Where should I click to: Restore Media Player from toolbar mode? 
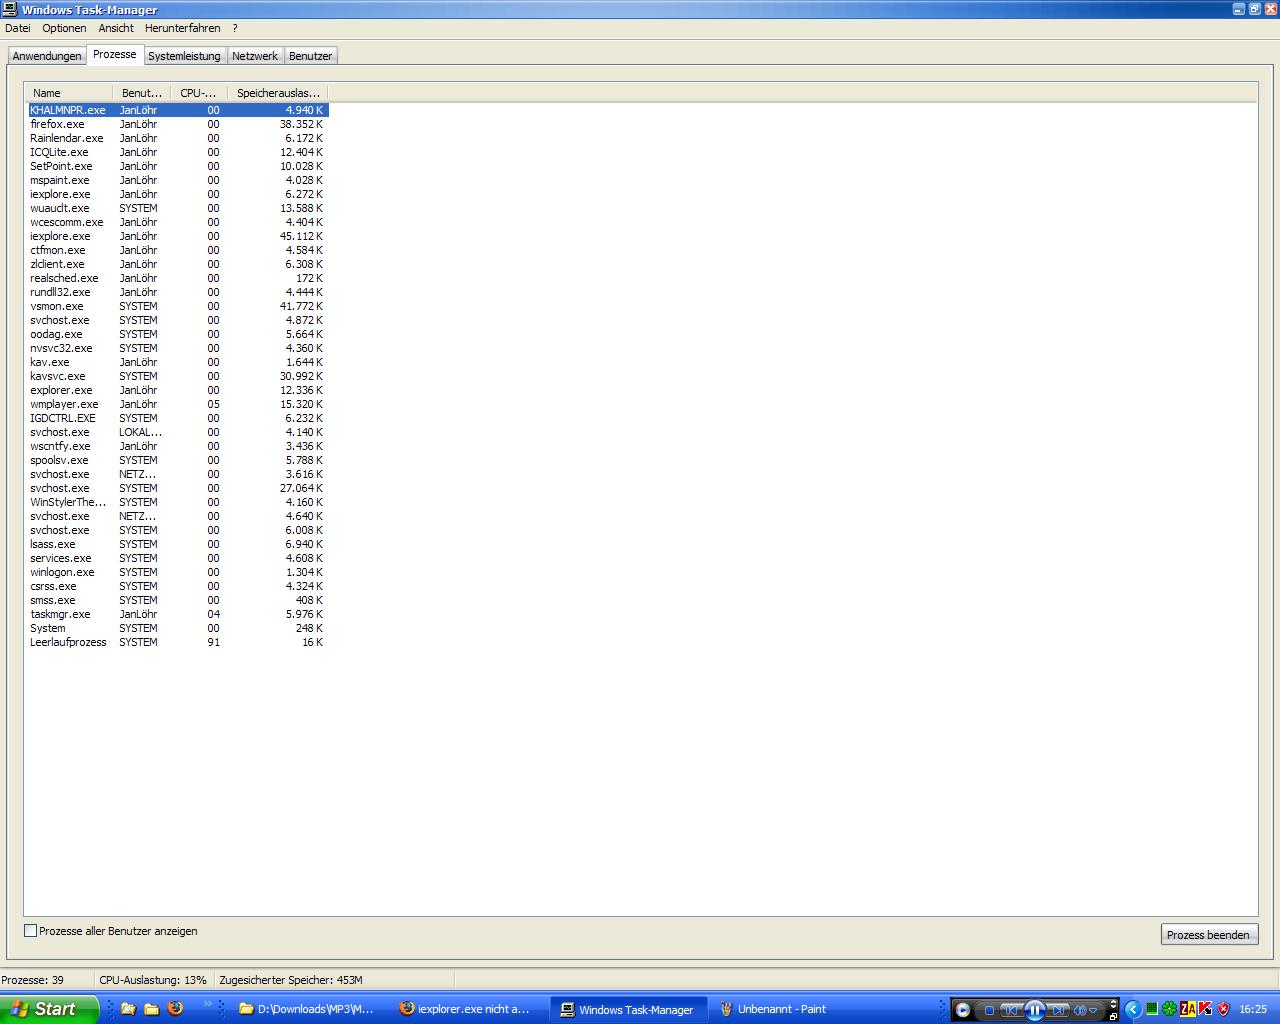pos(1113,1015)
